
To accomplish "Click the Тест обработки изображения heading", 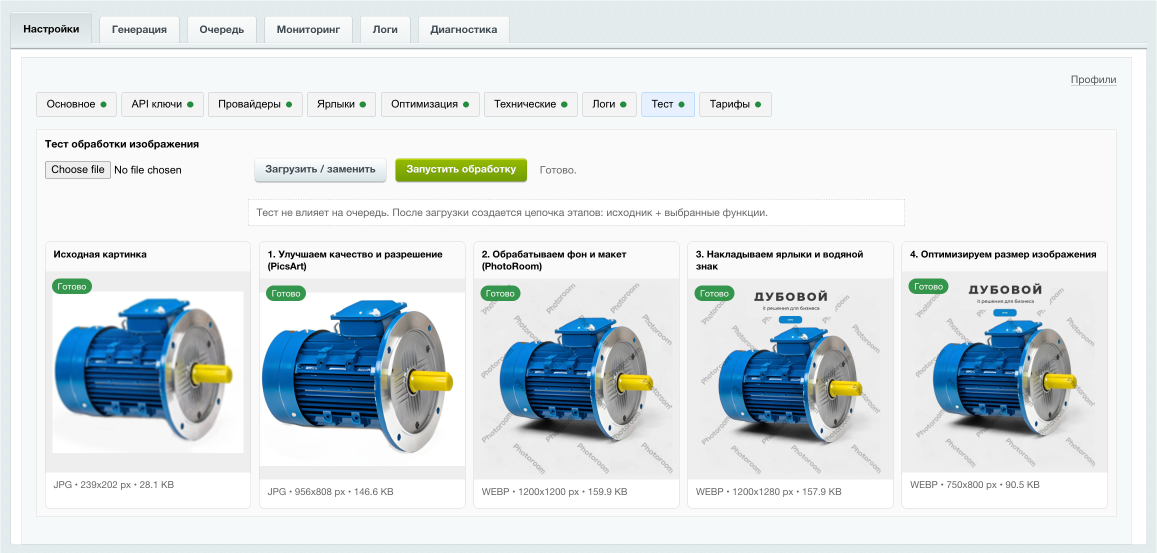I will point(122,144).
